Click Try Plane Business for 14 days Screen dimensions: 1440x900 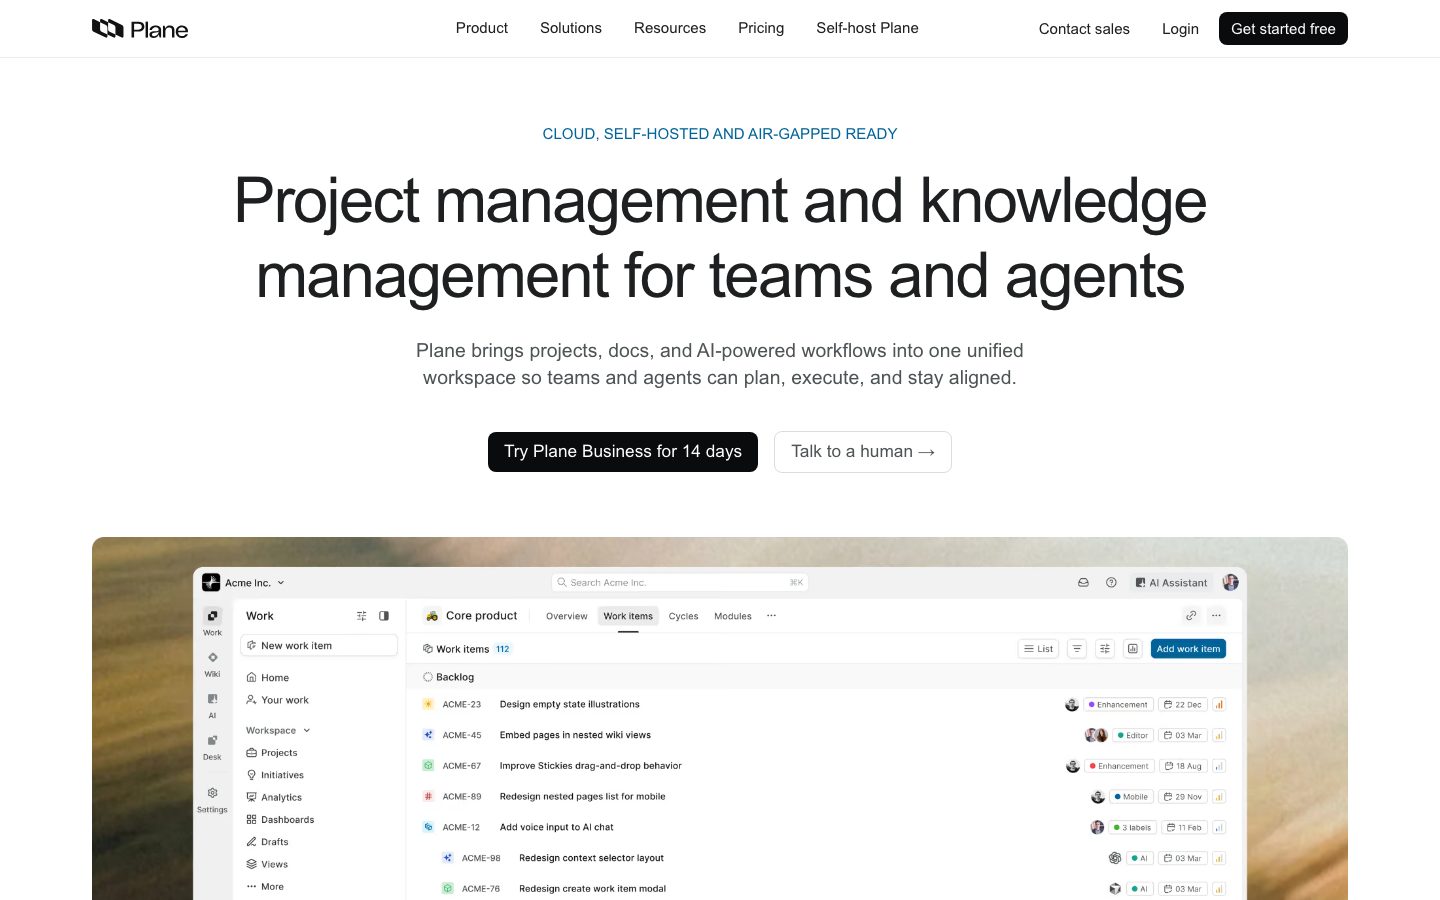(623, 452)
